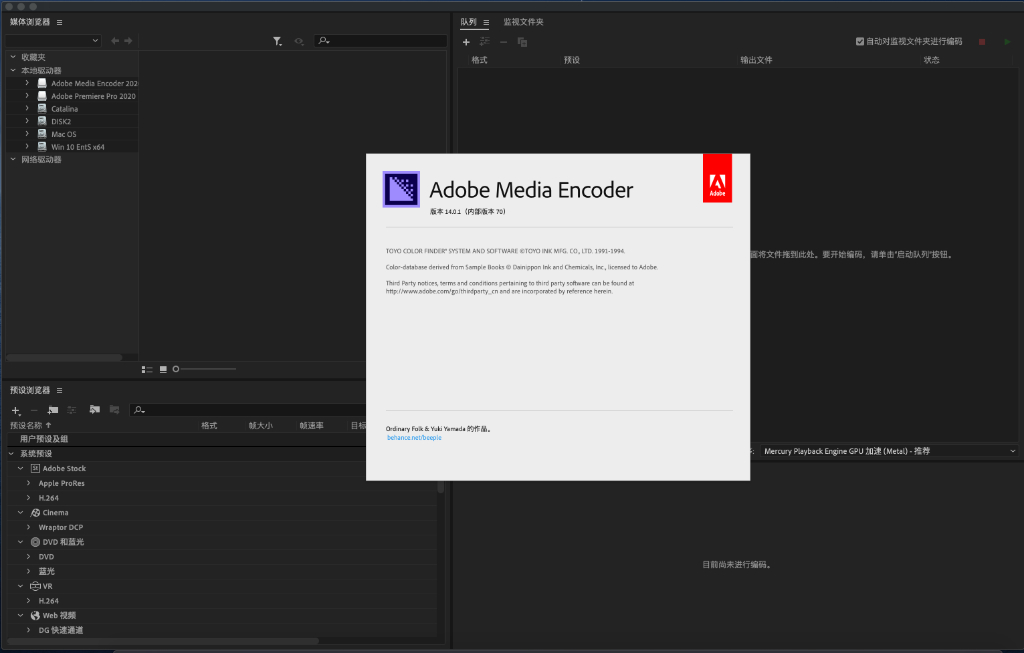Open the behance.net/beeple link in About dialog
Viewport: 1024px width, 653px height.
click(414, 438)
